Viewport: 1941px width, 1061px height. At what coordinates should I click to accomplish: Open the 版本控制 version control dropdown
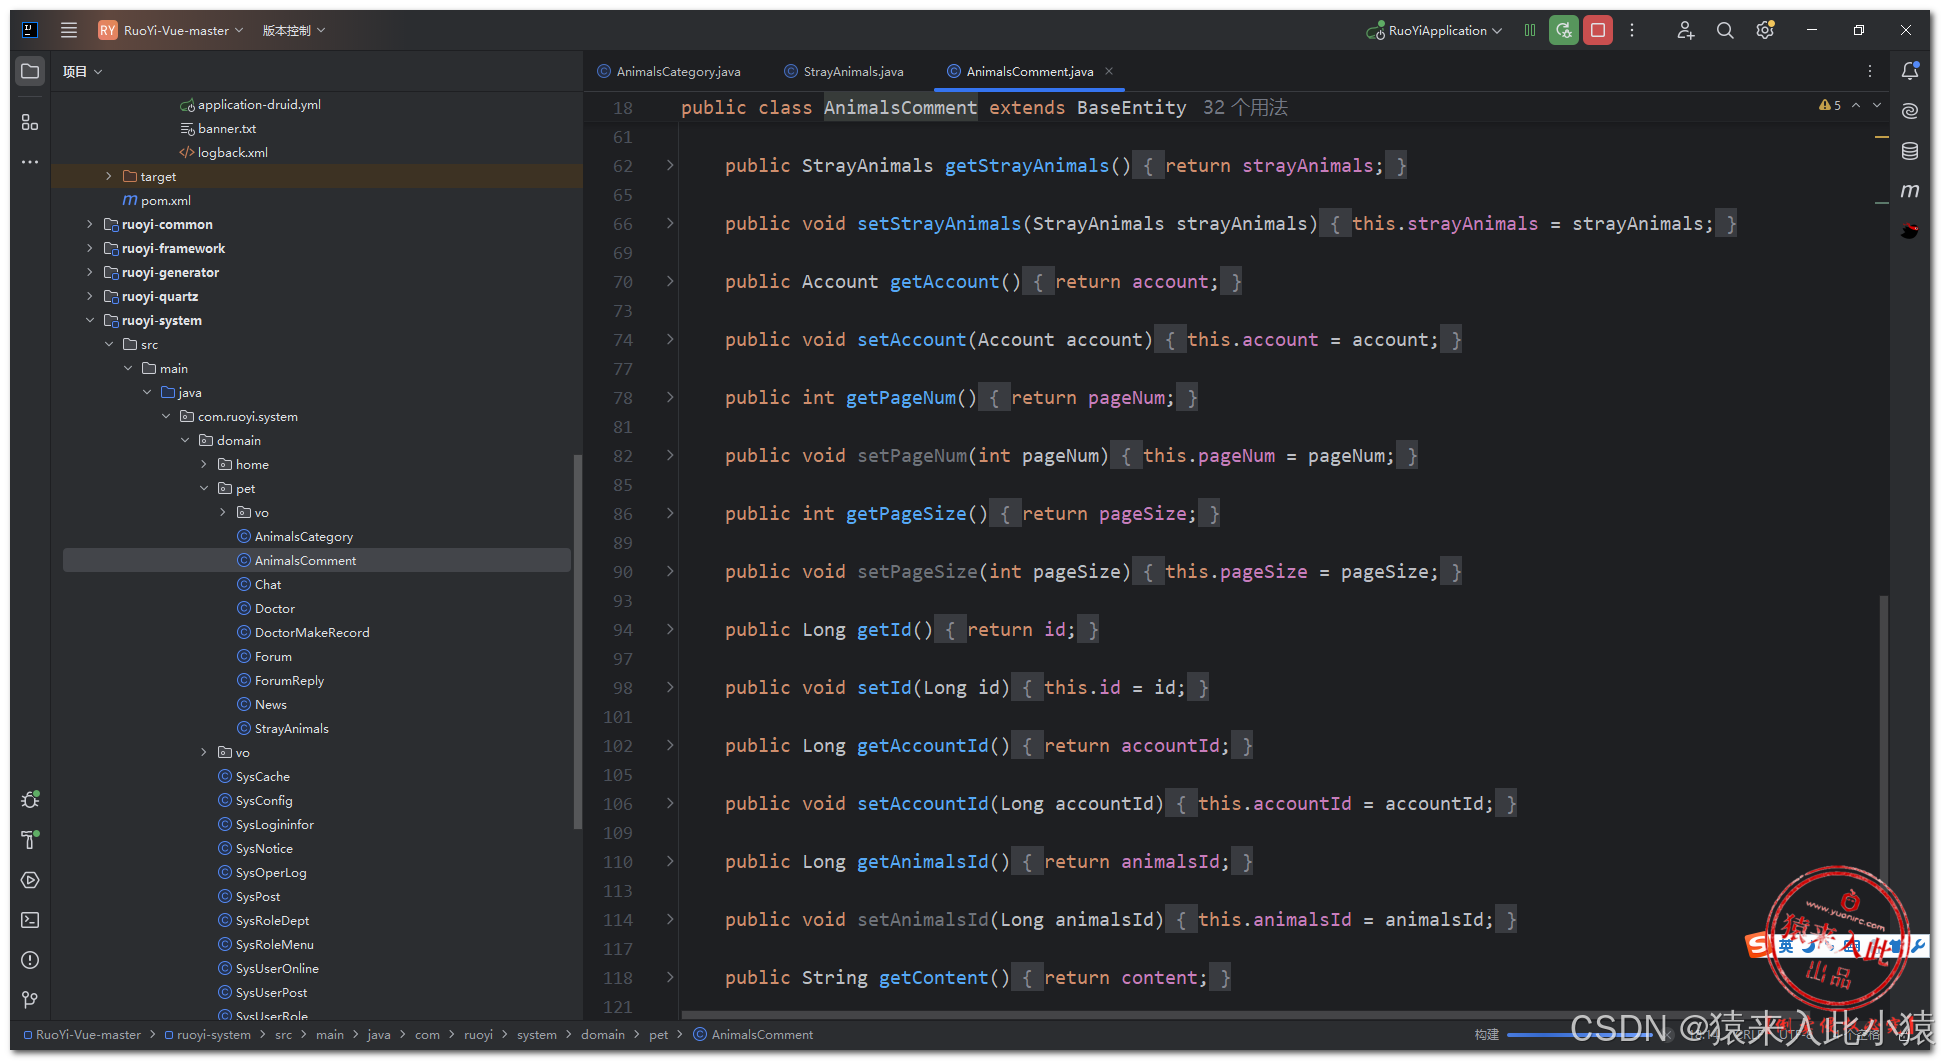coord(294,30)
